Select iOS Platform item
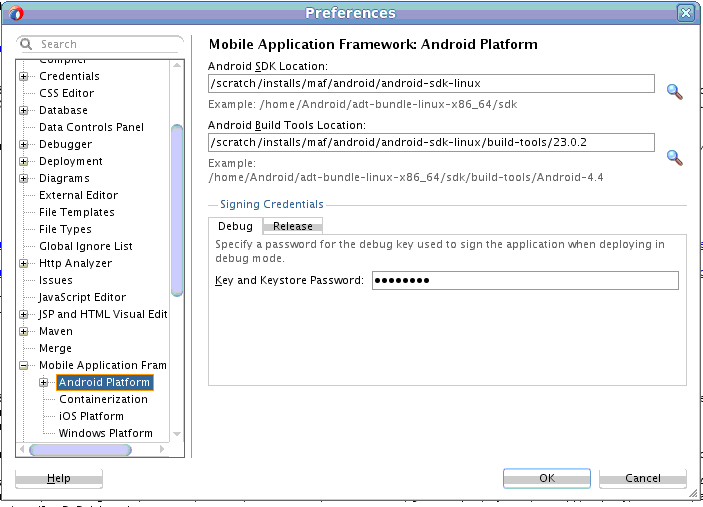Screen dimensions: 703x507 (x=91, y=416)
